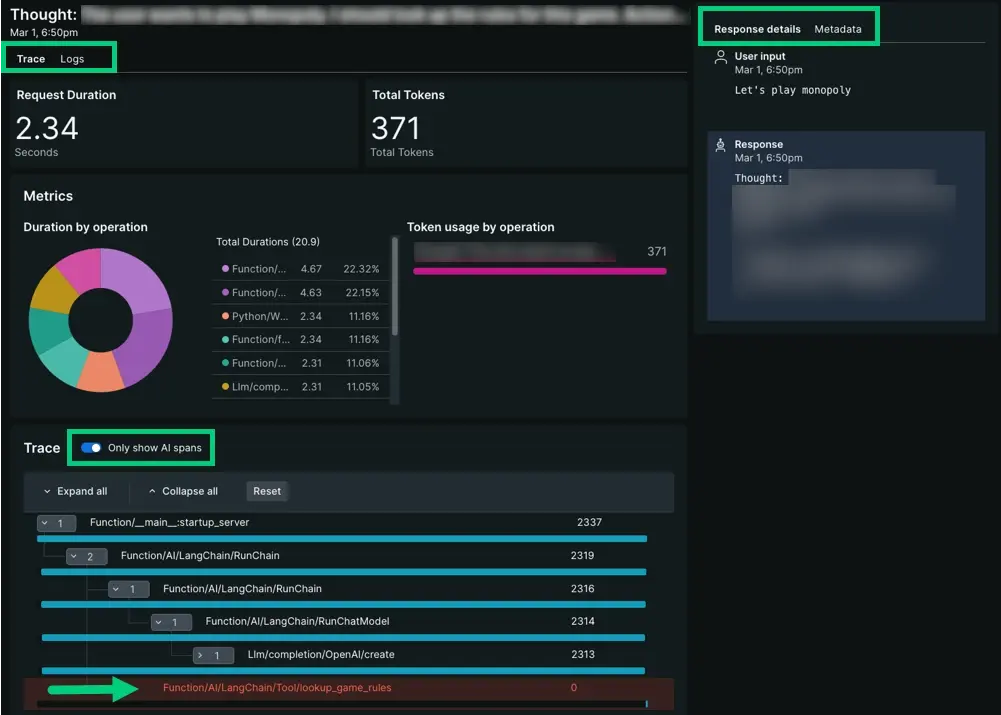Image resolution: width=1001 pixels, height=715 pixels.
Task: Collapse the first RunChain span with 2 children
Action: coord(87,556)
